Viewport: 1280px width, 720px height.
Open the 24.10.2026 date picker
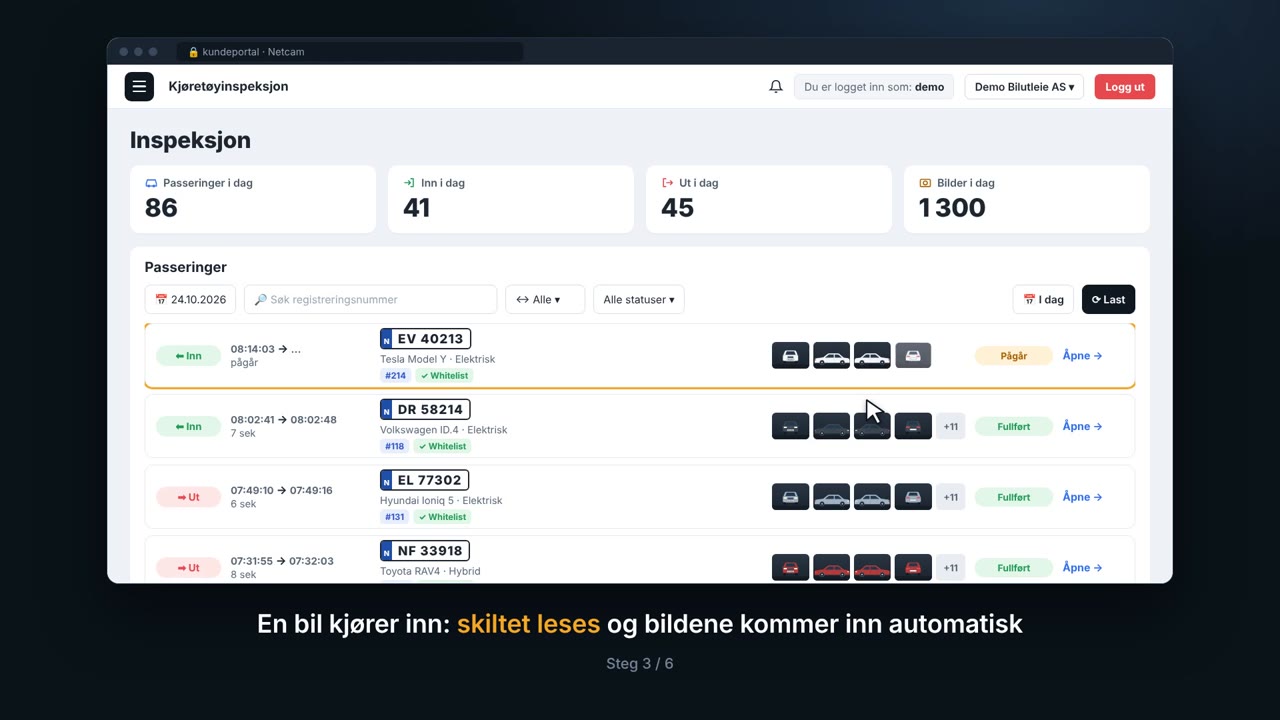(x=190, y=299)
